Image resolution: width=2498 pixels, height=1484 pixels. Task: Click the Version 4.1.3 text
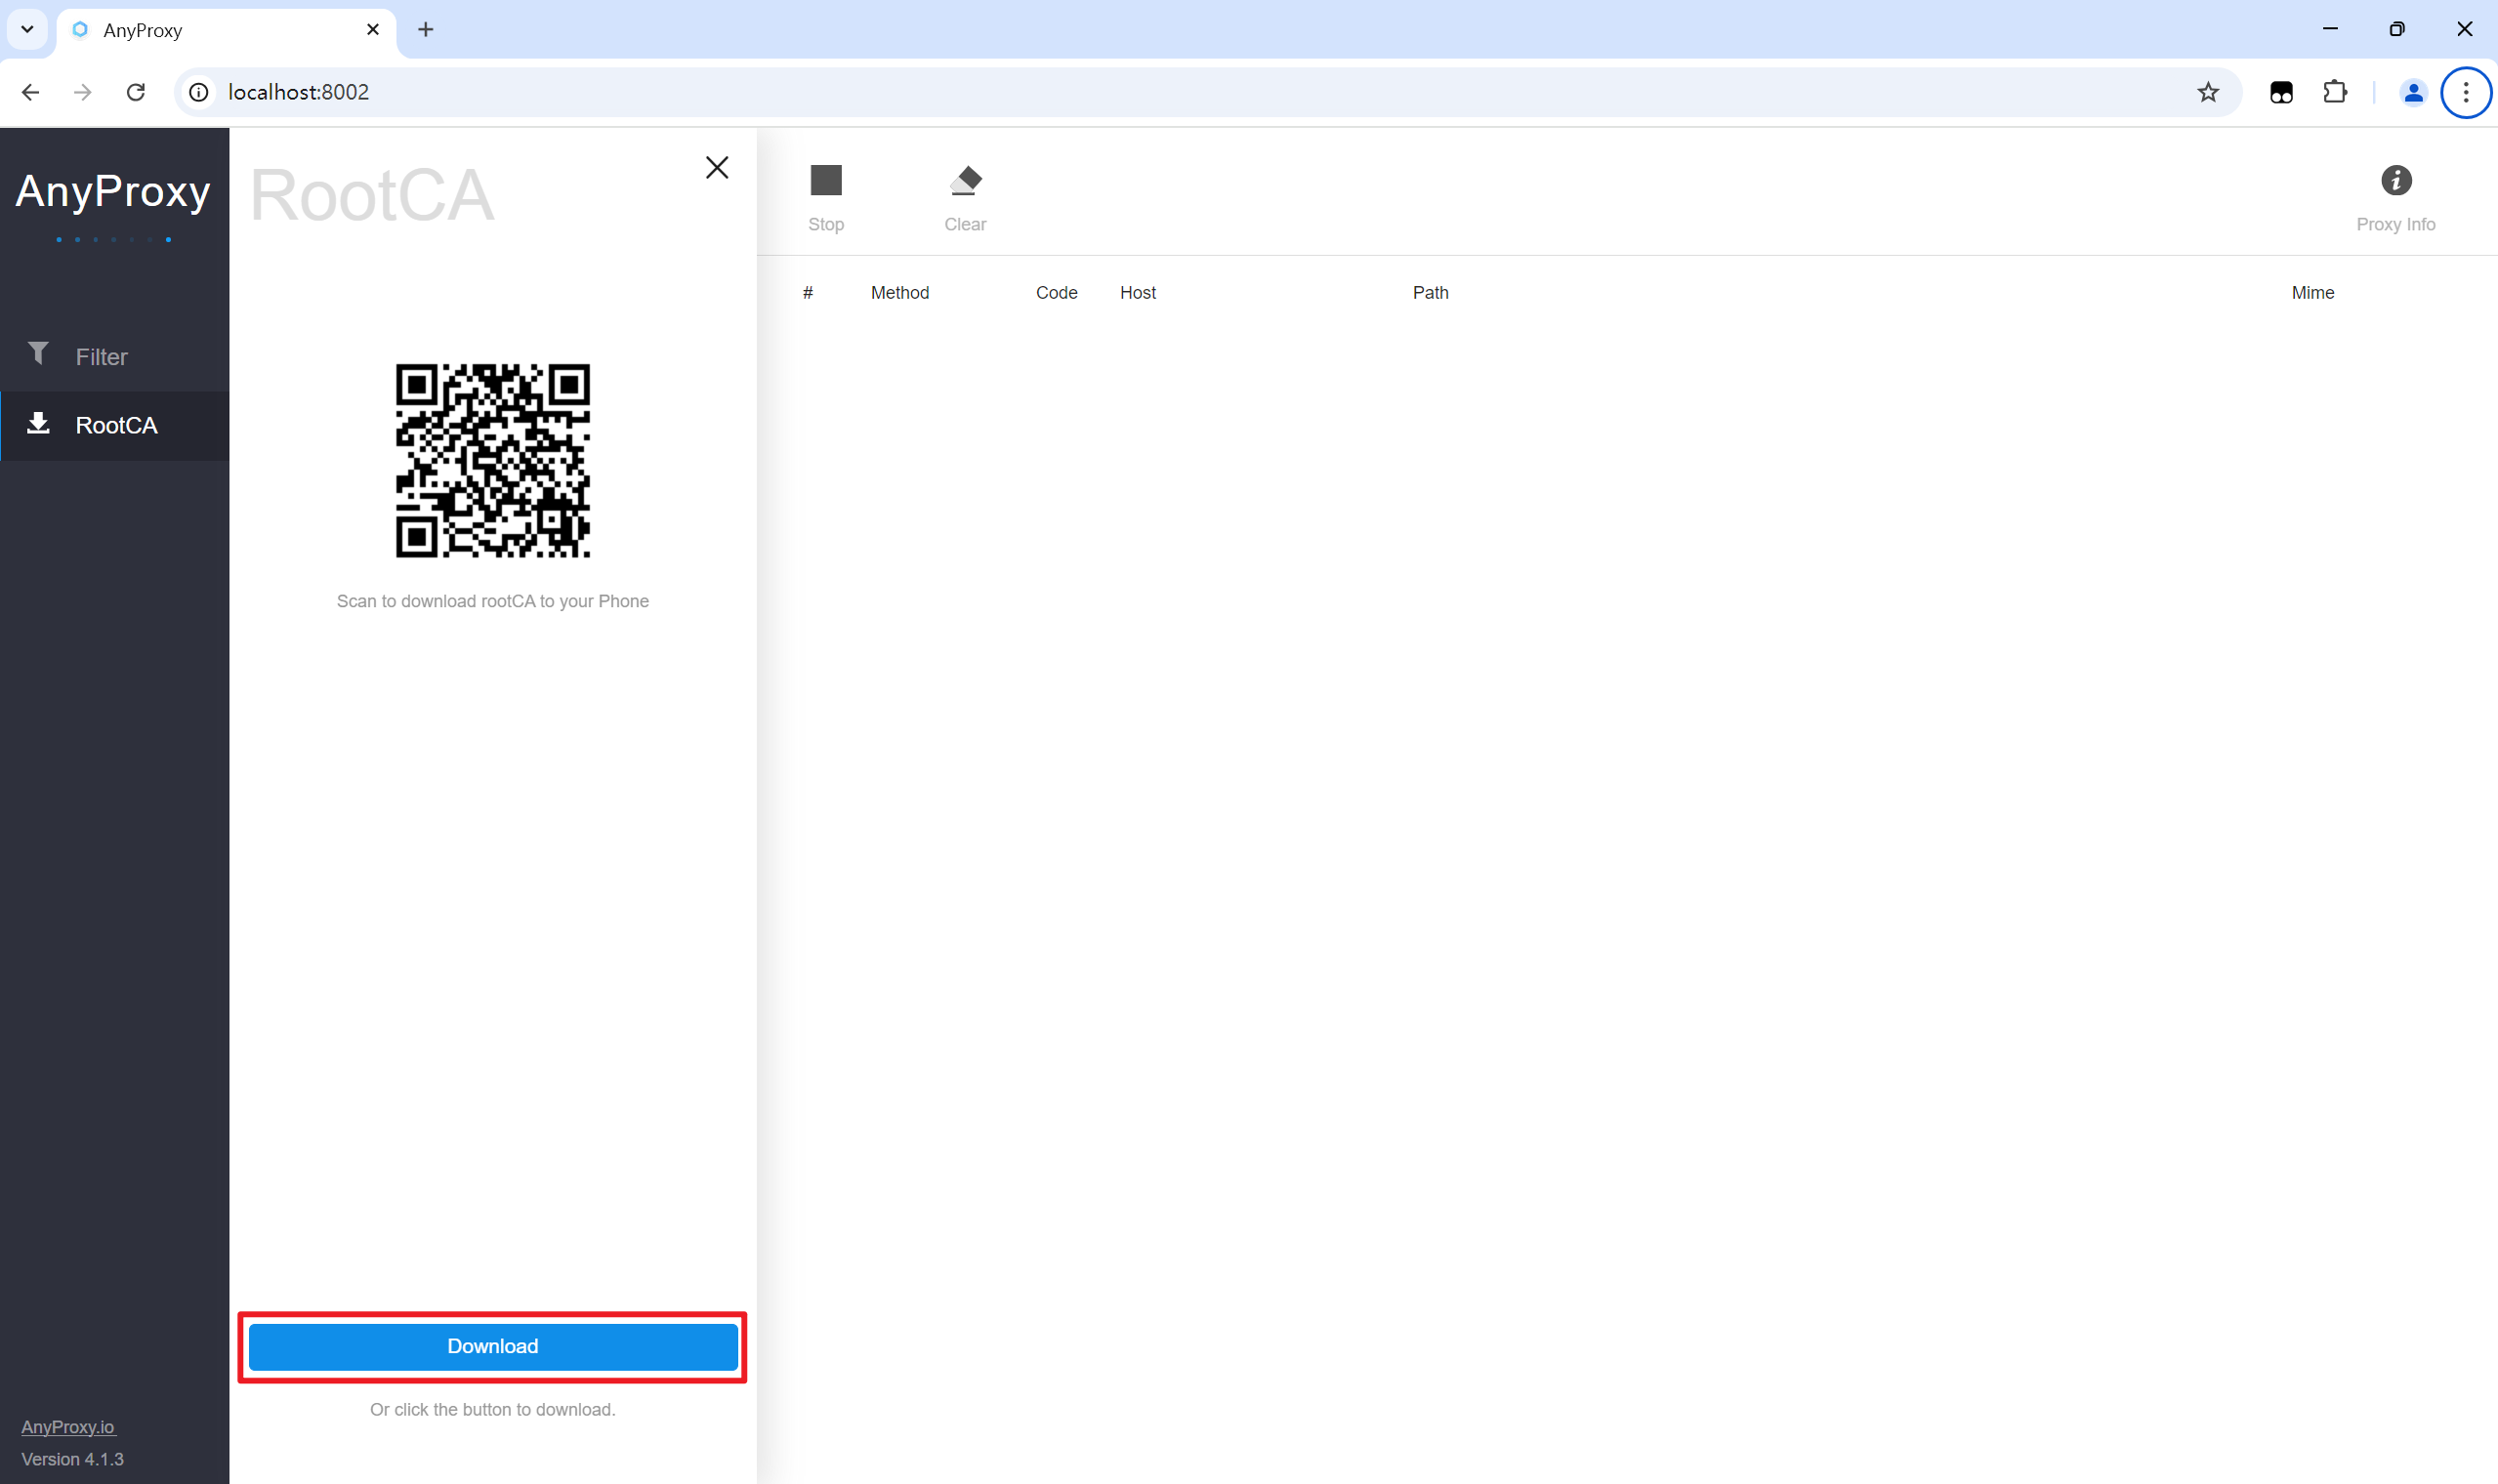coord(72,1459)
